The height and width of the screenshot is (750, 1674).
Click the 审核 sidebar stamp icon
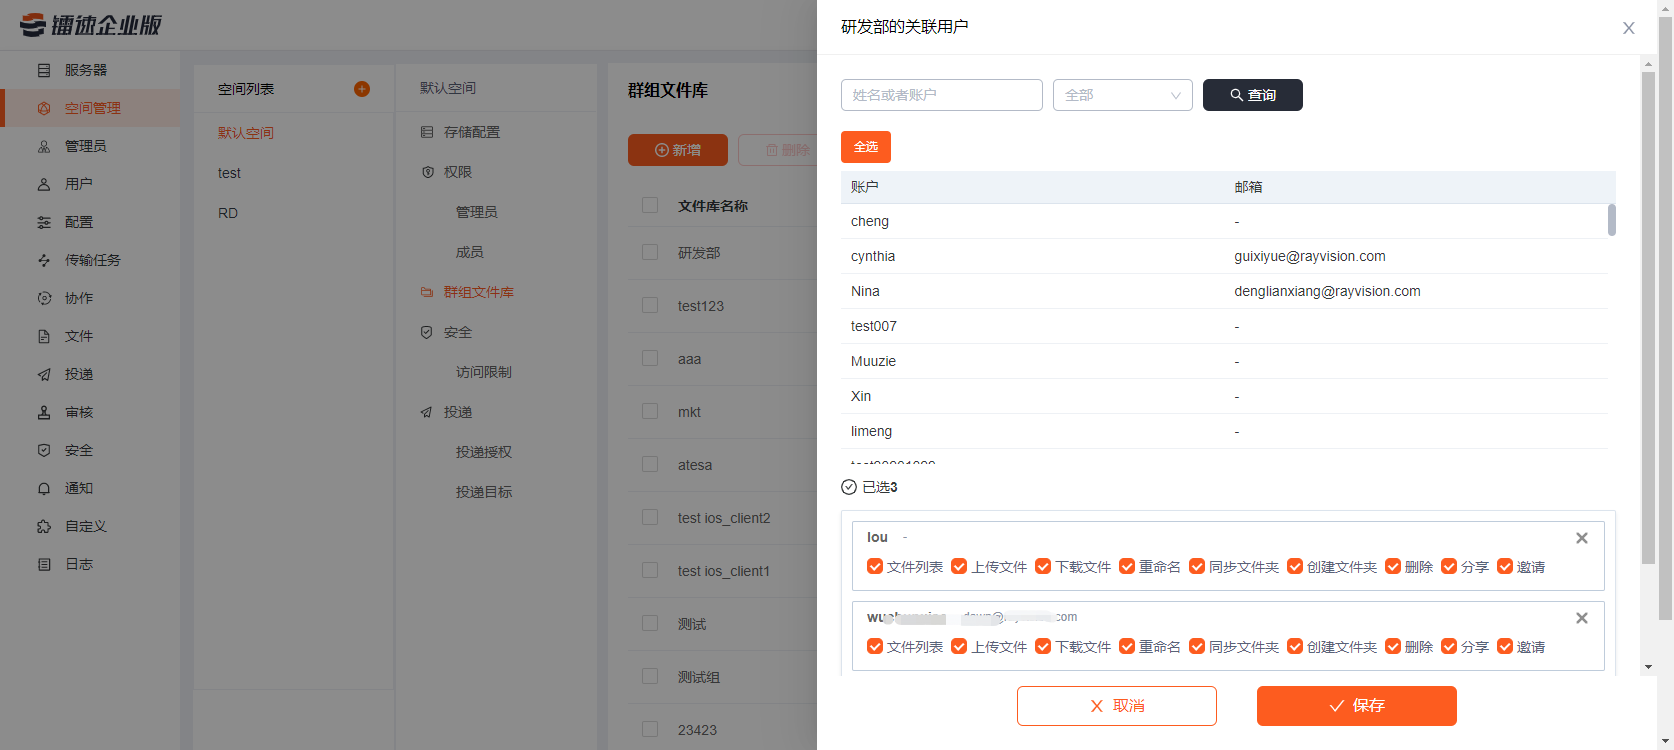44,412
